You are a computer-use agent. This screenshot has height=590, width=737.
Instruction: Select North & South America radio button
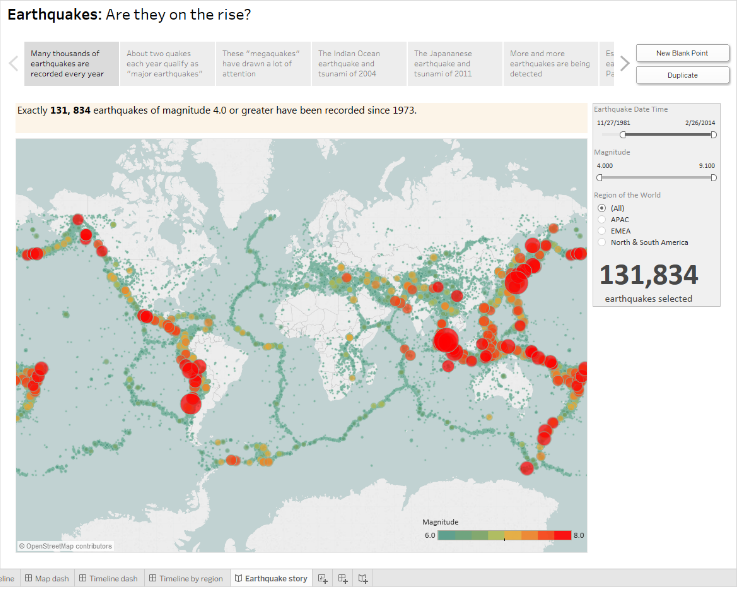(602, 242)
